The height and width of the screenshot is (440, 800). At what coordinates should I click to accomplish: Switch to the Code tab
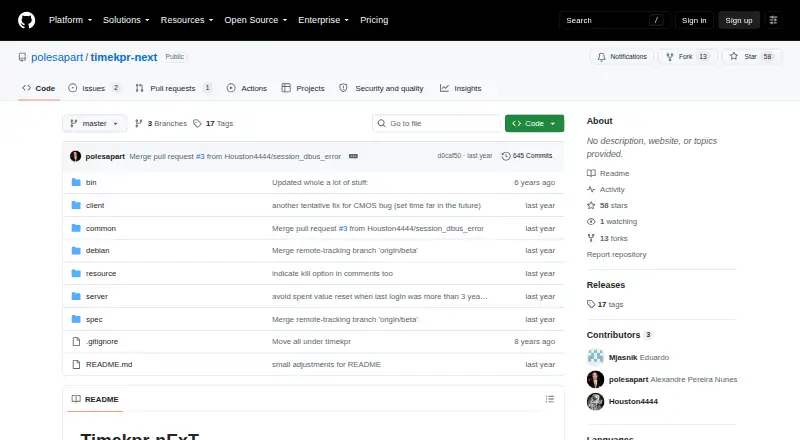click(39, 88)
